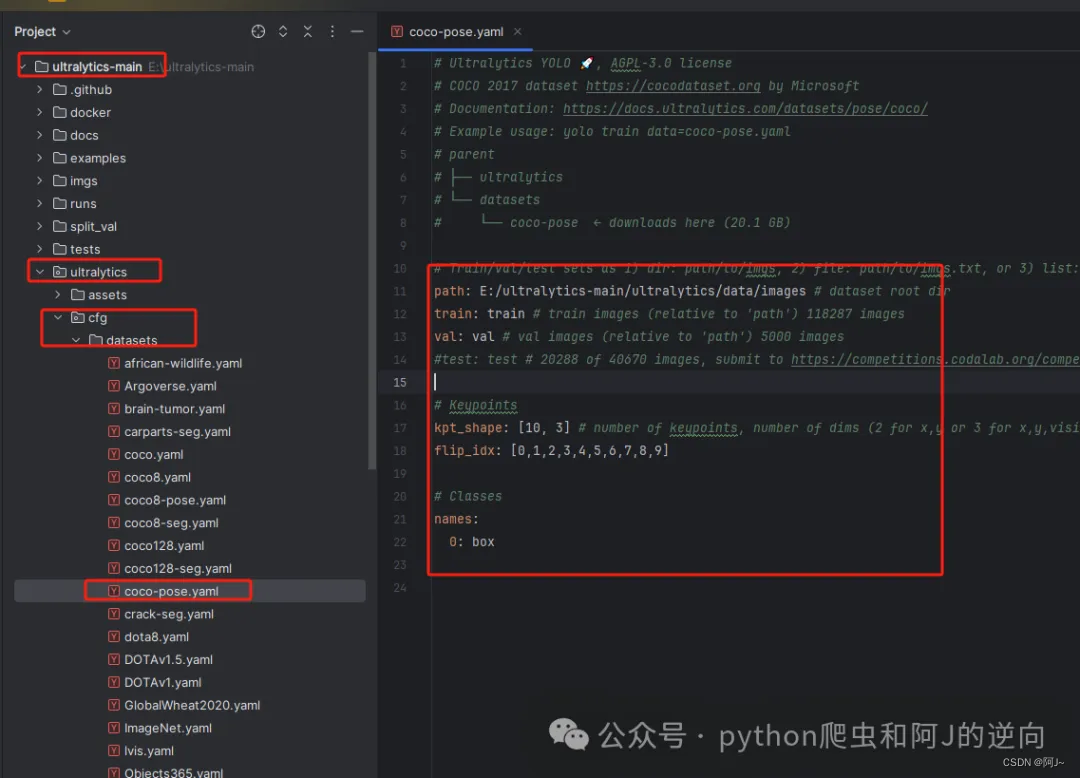The image size is (1080, 778).
Task: Click YAML icon of crack-seg.yaml
Action: click(114, 613)
